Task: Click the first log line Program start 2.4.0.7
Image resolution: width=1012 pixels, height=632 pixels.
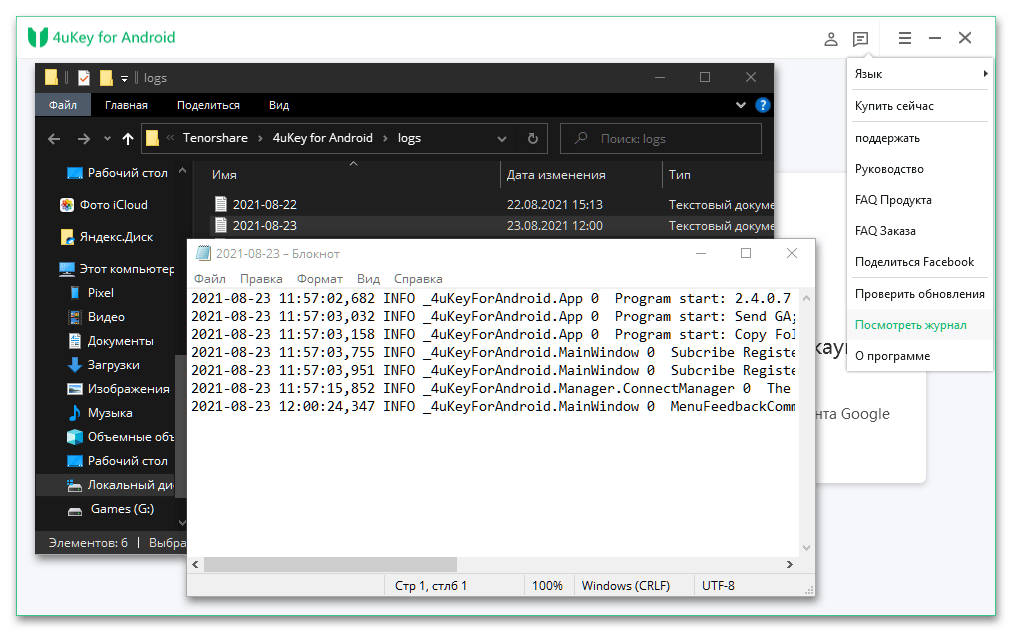Action: (x=491, y=298)
